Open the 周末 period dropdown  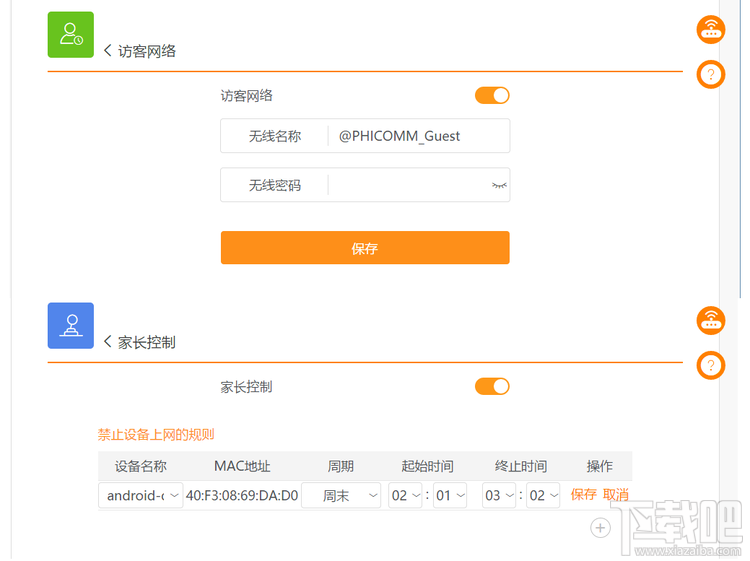pyautogui.click(x=341, y=495)
